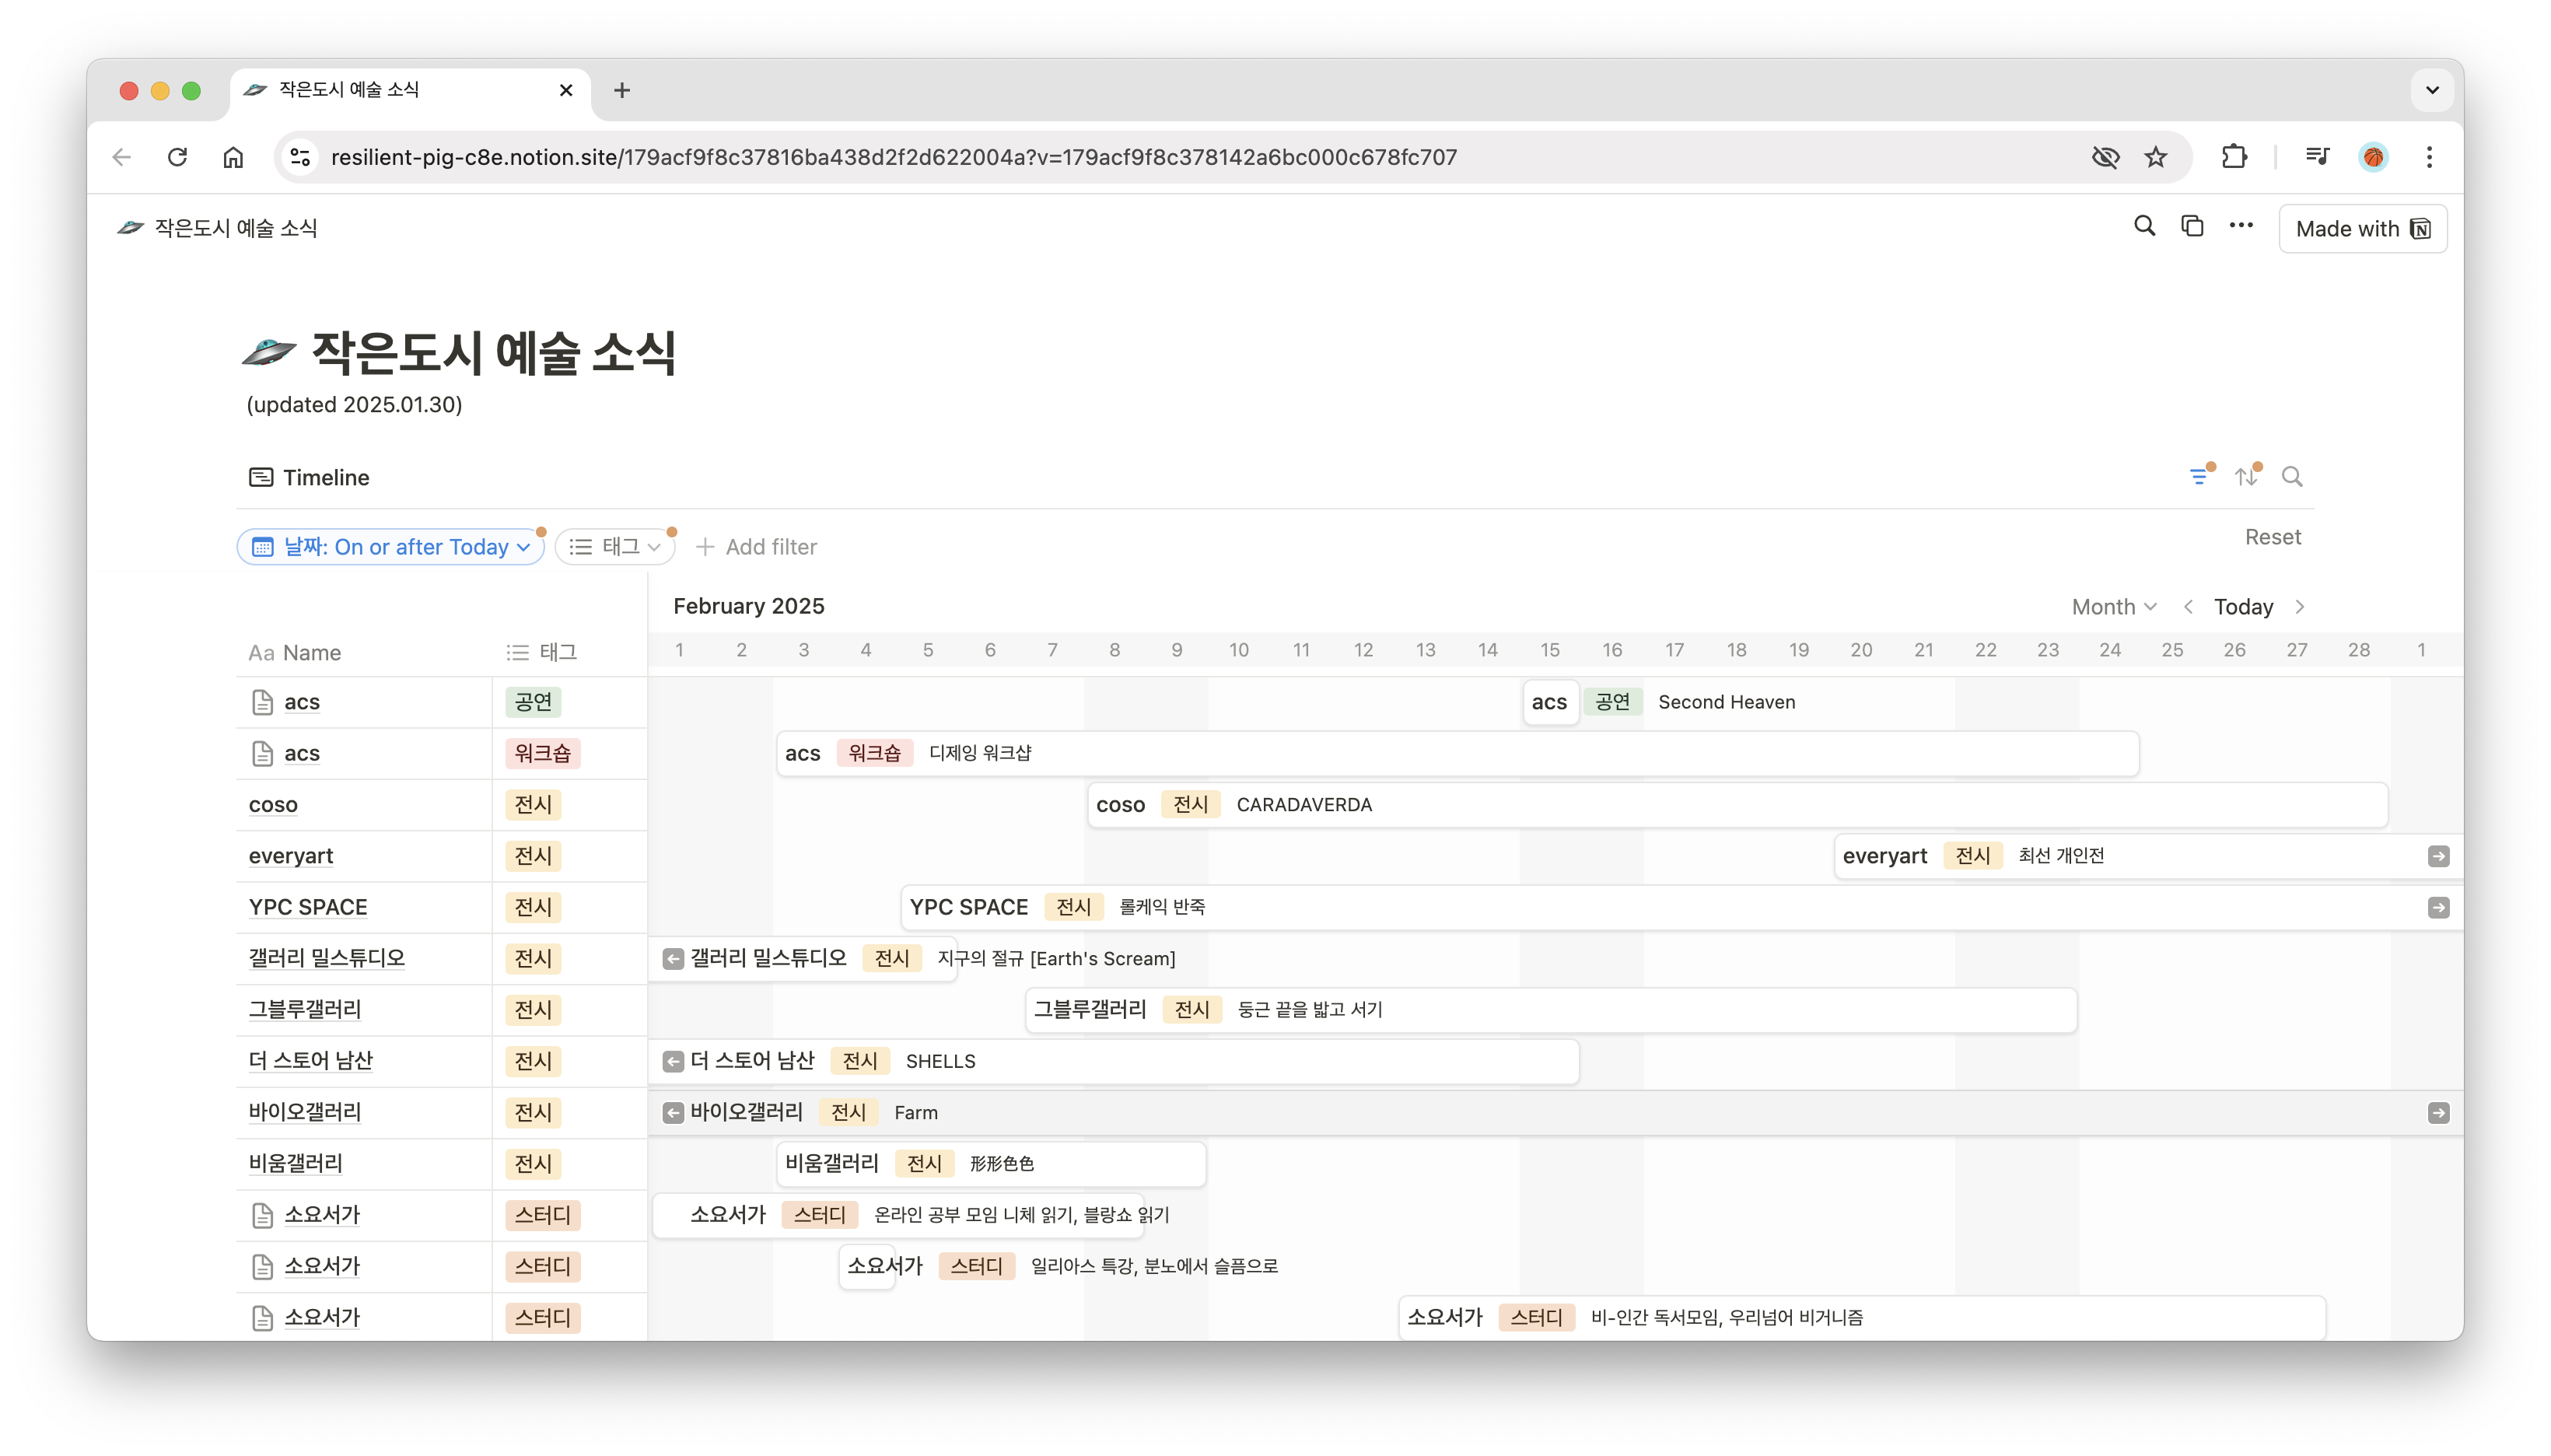
Task: Click the tracking protection eye icon
Action: pos(2105,157)
